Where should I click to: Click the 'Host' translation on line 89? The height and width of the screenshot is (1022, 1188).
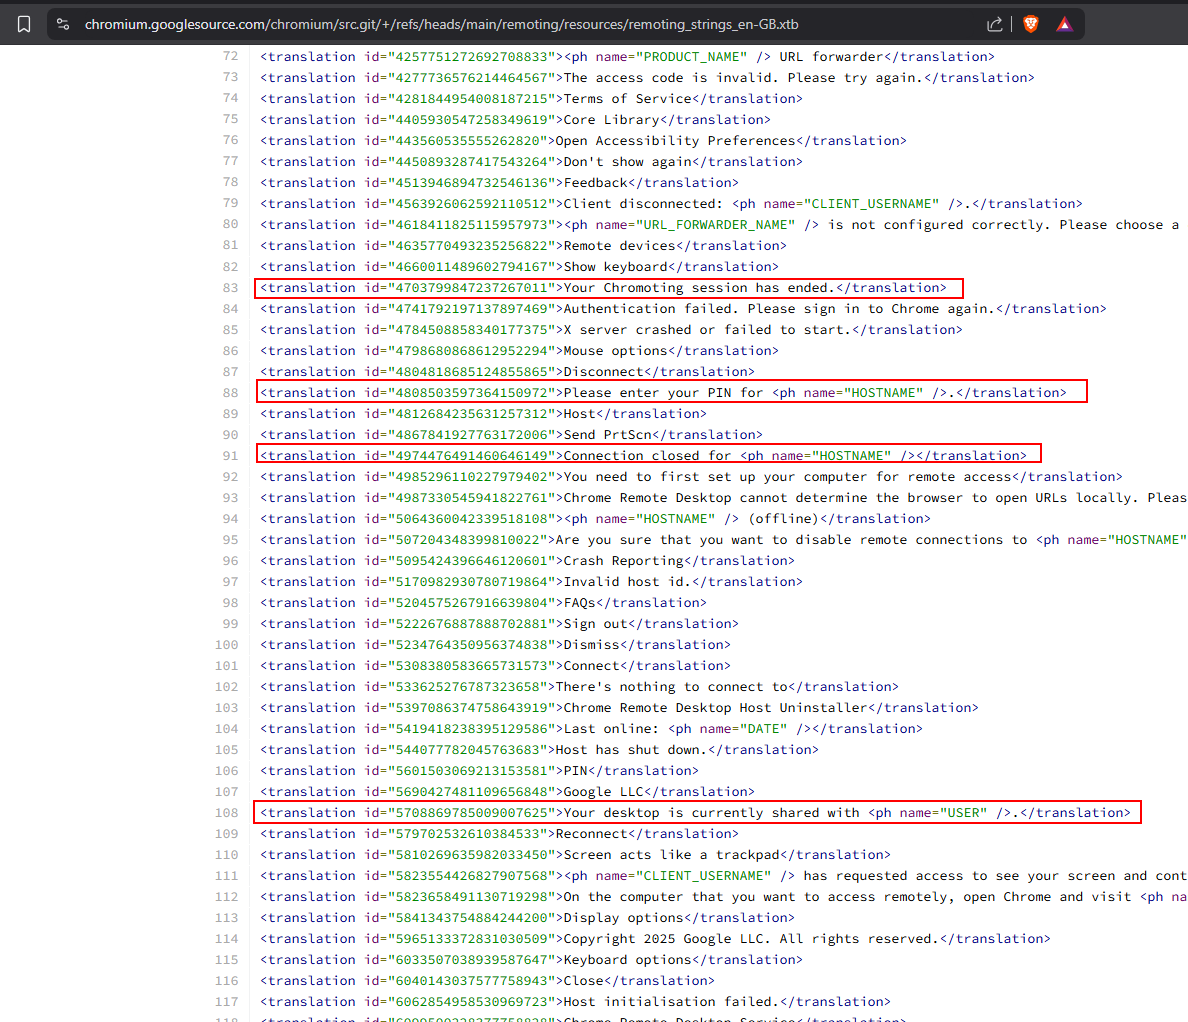click(x=580, y=414)
